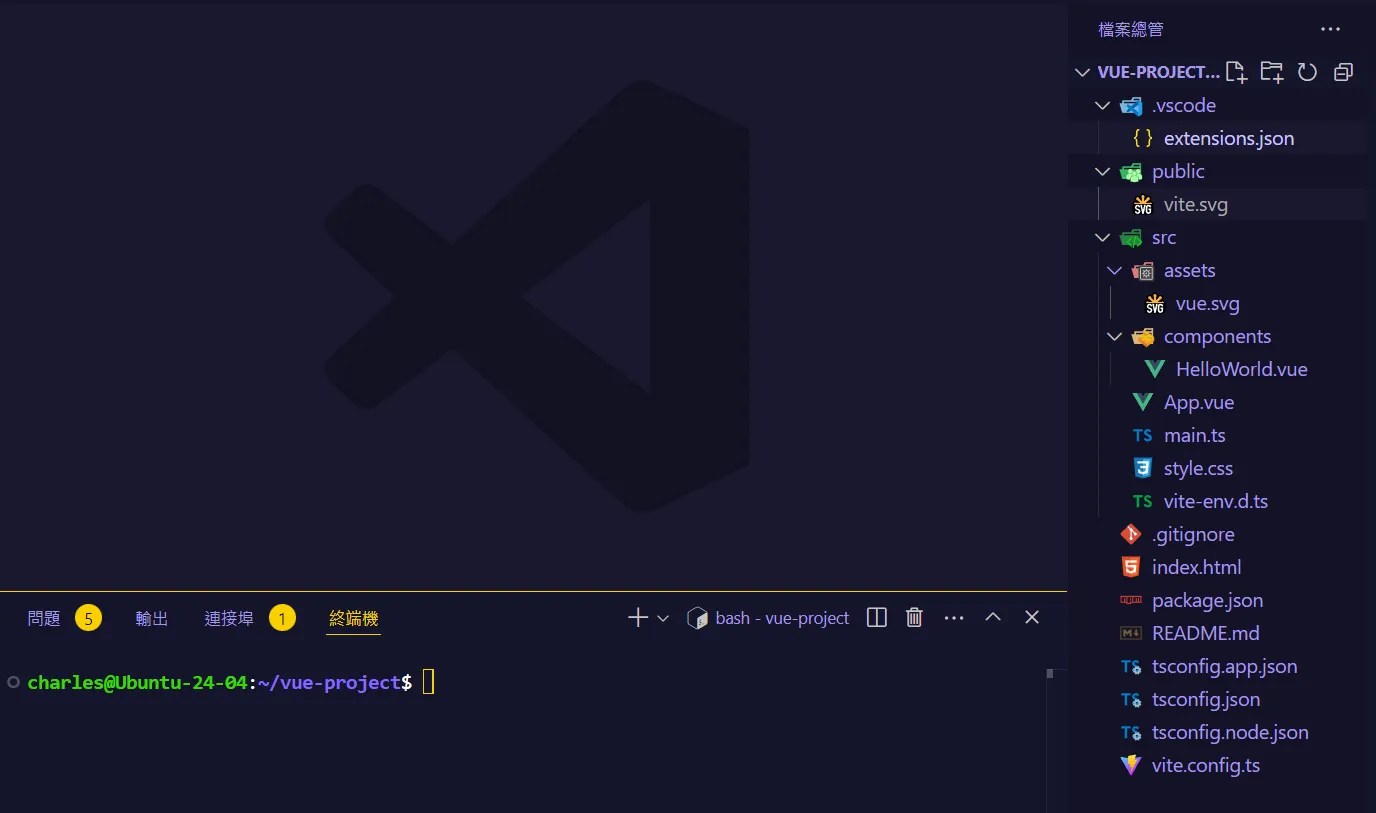The height and width of the screenshot is (813, 1376).
Task: Open vite.svg in public folder
Action: (x=1217, y=204)
